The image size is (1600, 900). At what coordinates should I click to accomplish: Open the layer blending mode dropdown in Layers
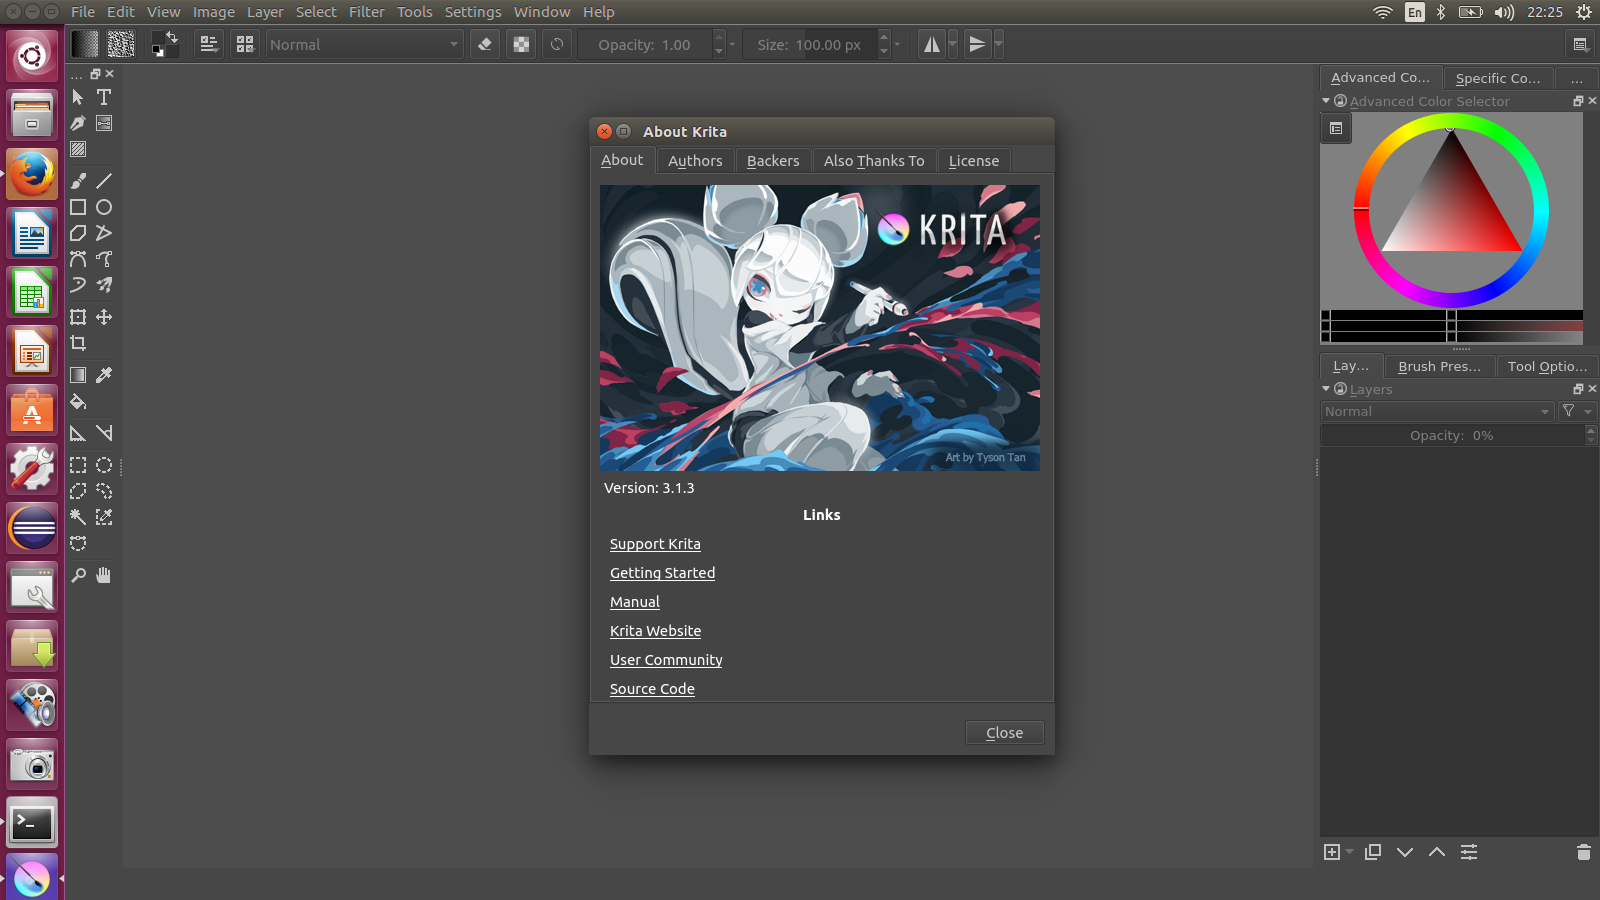point(1437,411)
